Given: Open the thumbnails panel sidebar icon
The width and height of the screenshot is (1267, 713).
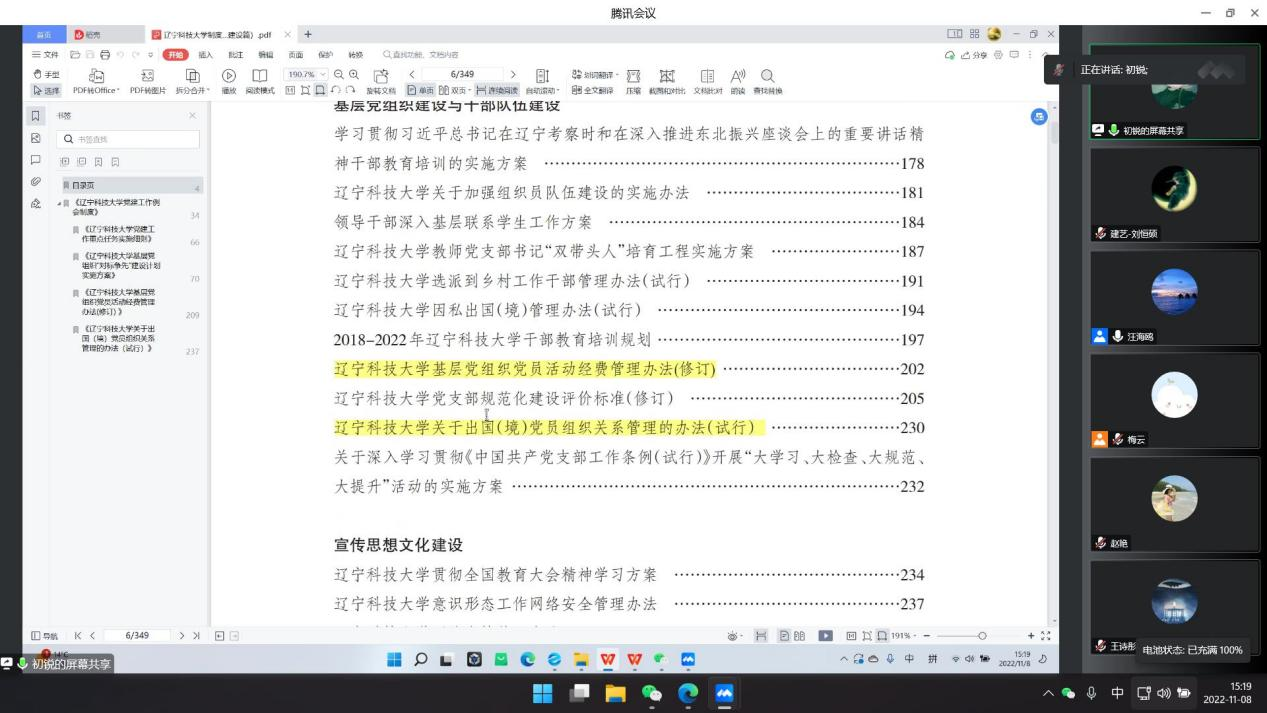Looking at the screenshot, I should tap(36, 138).
